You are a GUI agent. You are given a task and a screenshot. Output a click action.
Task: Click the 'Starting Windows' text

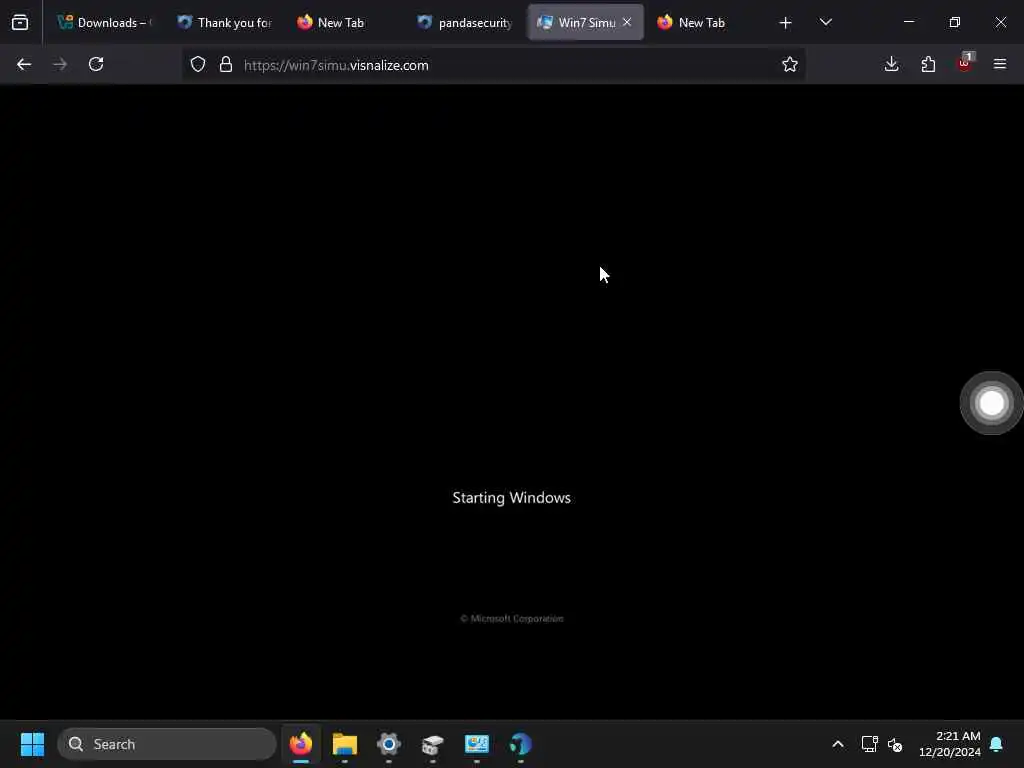click(x=511, y=498)
